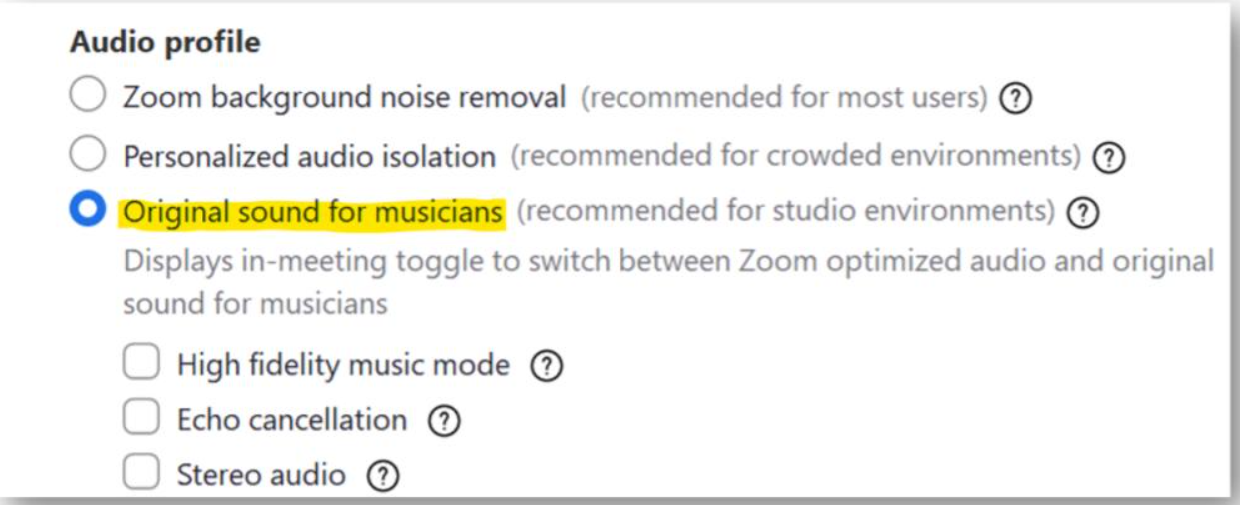Check the Stereo audio box
1240x505 pixels.
coord(141,474)
